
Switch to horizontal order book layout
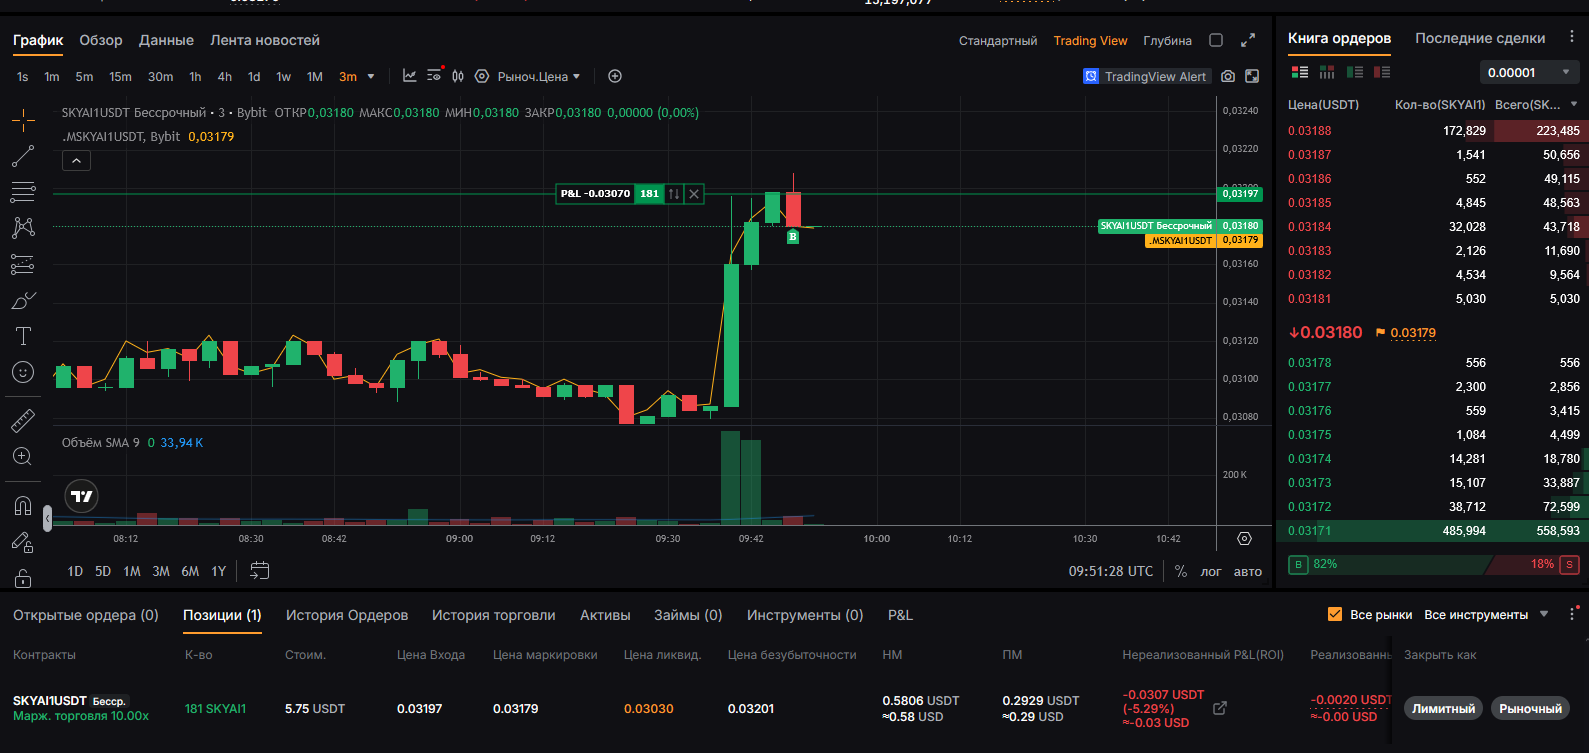[1327, 72]
